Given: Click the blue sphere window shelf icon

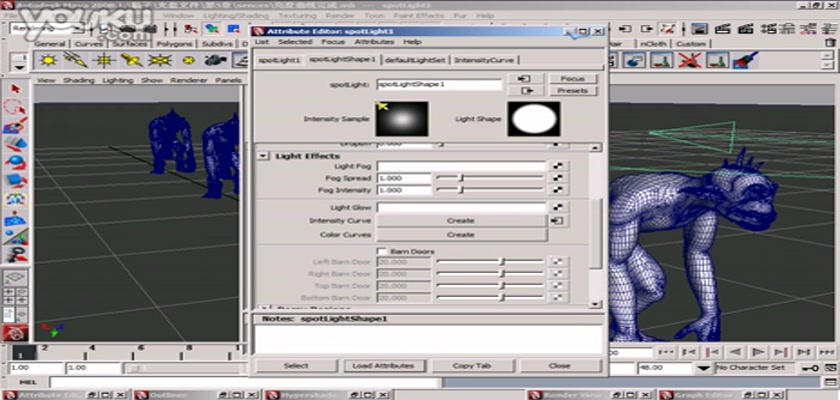Looking at the screenshot, I should (635, 60).
